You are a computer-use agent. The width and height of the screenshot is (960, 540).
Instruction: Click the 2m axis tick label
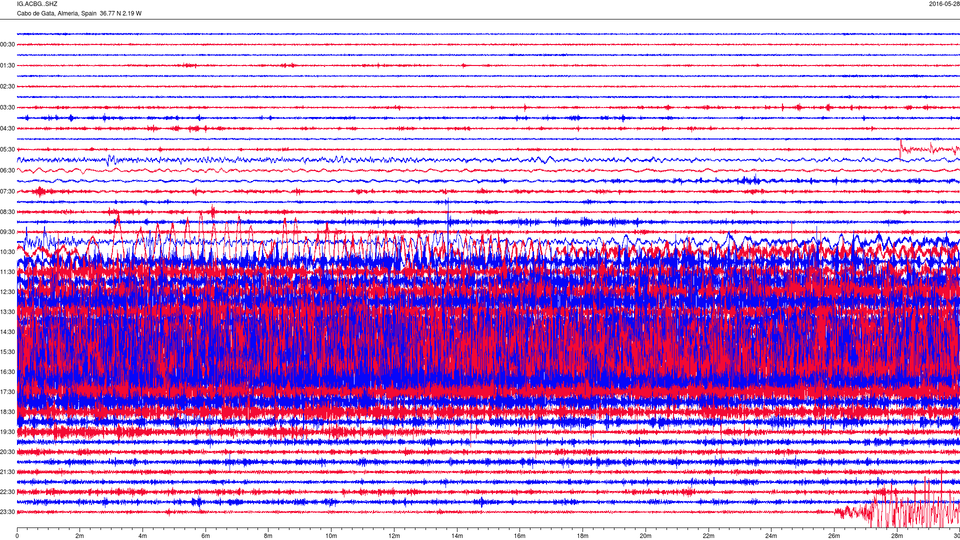pos(80,536)
